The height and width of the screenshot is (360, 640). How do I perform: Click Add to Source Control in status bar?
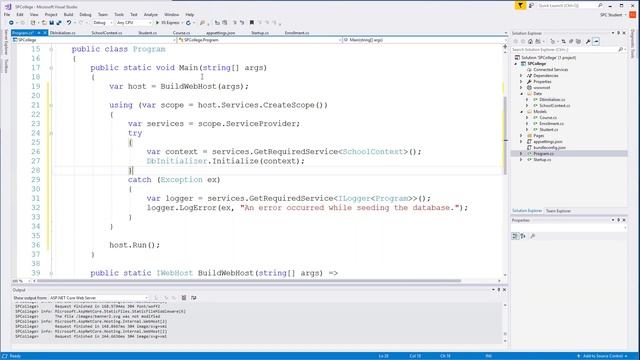[x=602, y=356]
